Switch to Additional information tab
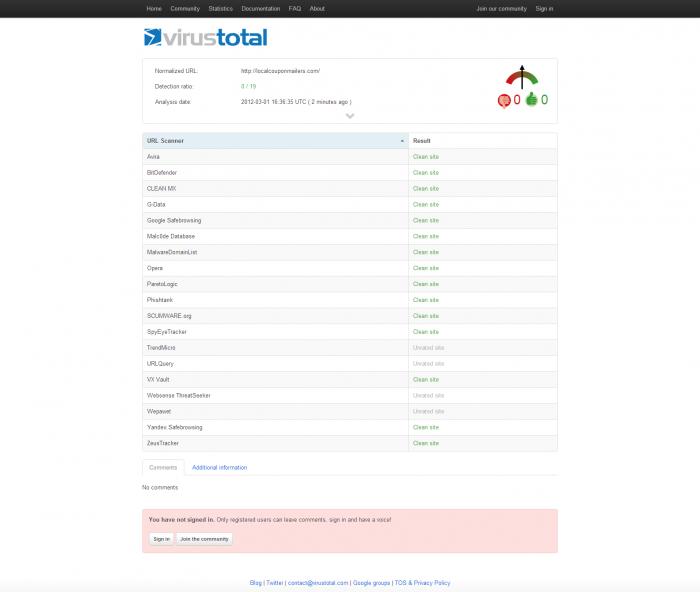The image size is (700, 592). pyautogui.click(x=219, y=467)
